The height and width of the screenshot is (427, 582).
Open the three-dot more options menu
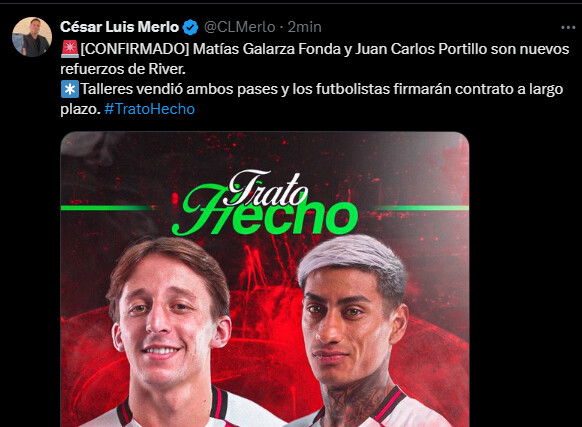[568, 27]
